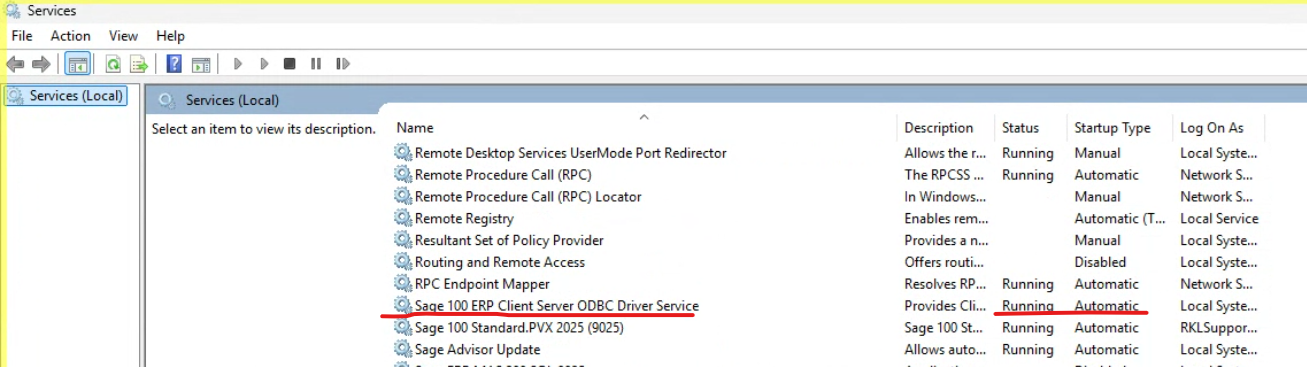Go forward with the right arrow toolbar icon
The height and width of the screenshot is (367, 1307).
41,64
